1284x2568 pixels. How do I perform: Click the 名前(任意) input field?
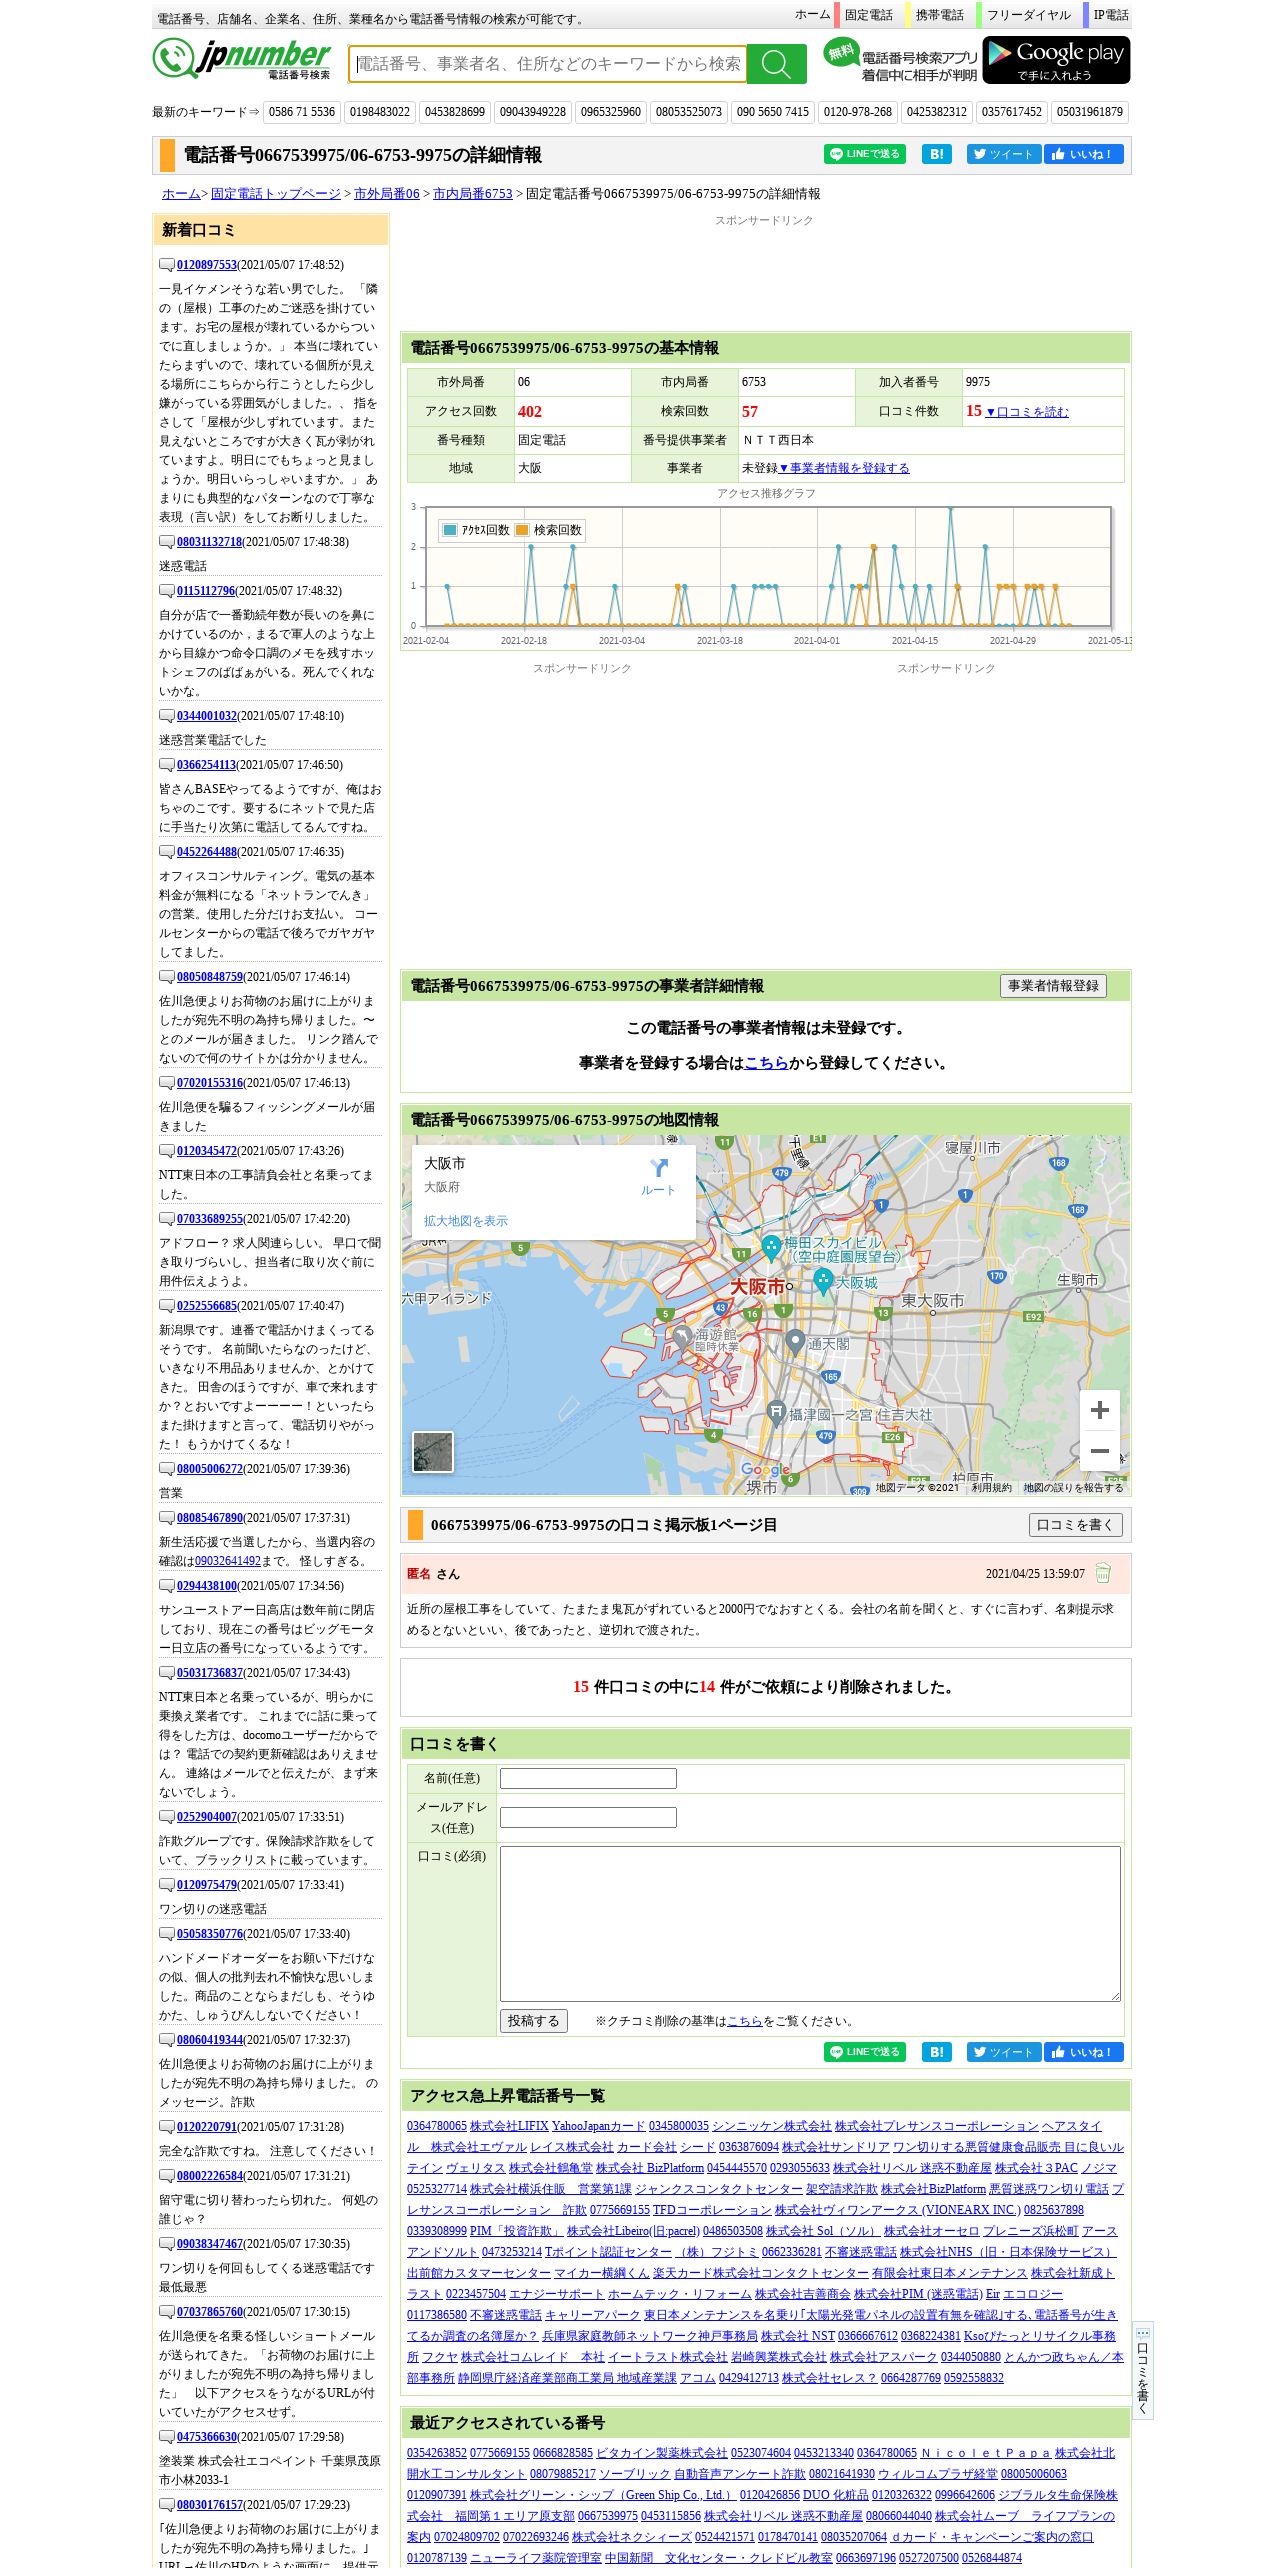pyautogui.click(x=588, y=1778)
